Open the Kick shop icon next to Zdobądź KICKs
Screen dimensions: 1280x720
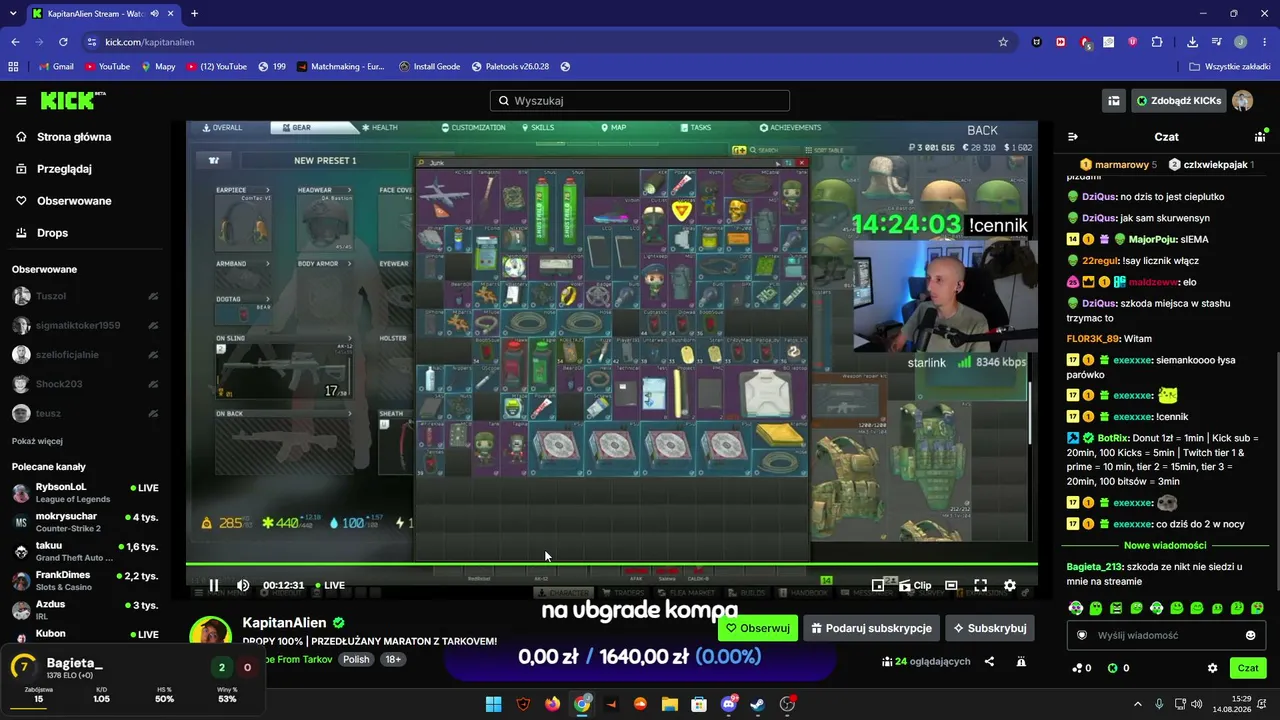coord(1113,101)
